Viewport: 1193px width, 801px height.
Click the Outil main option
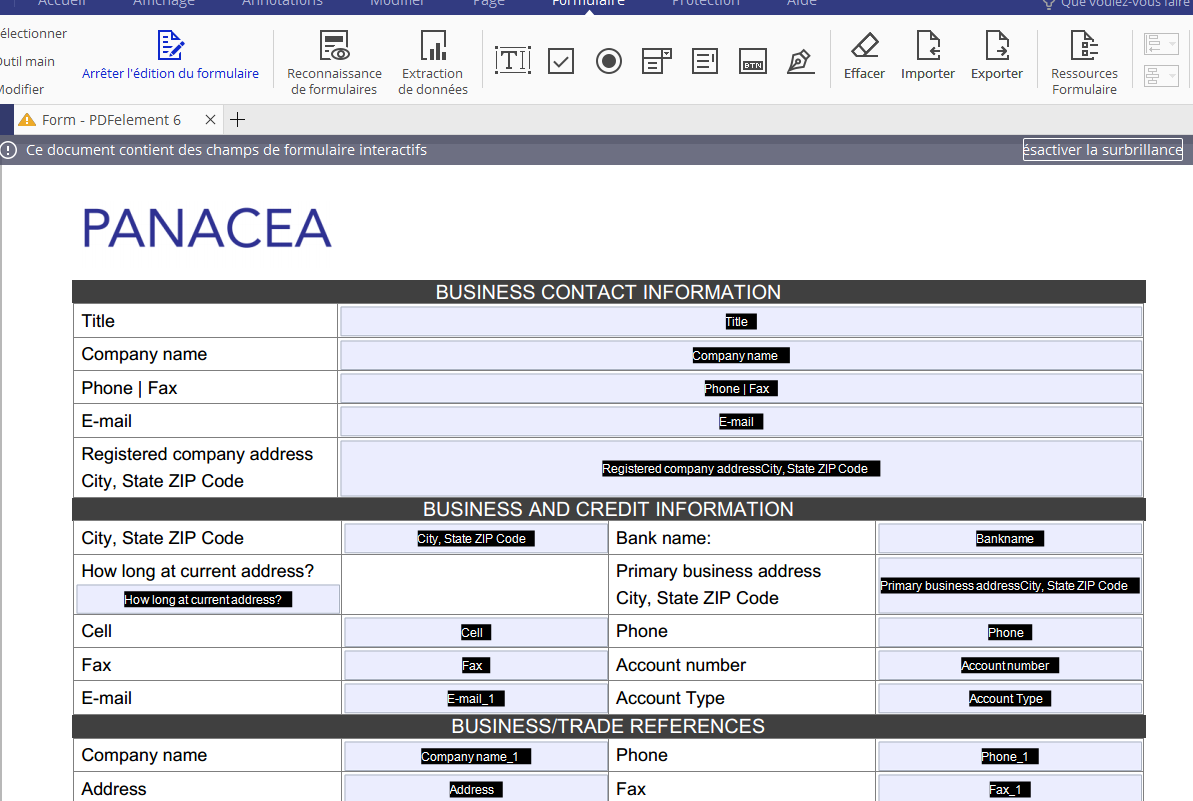pyautogui.click(x=27, y=62)
